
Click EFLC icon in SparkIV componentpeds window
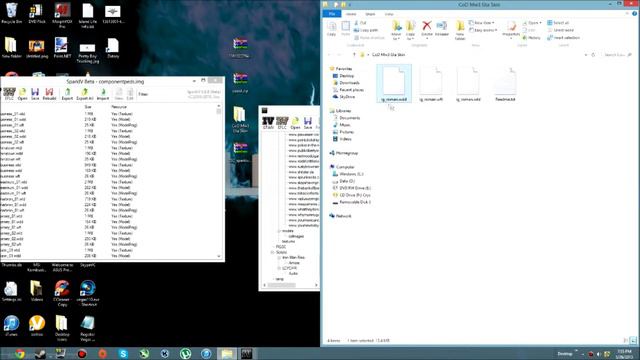(9, 94)
